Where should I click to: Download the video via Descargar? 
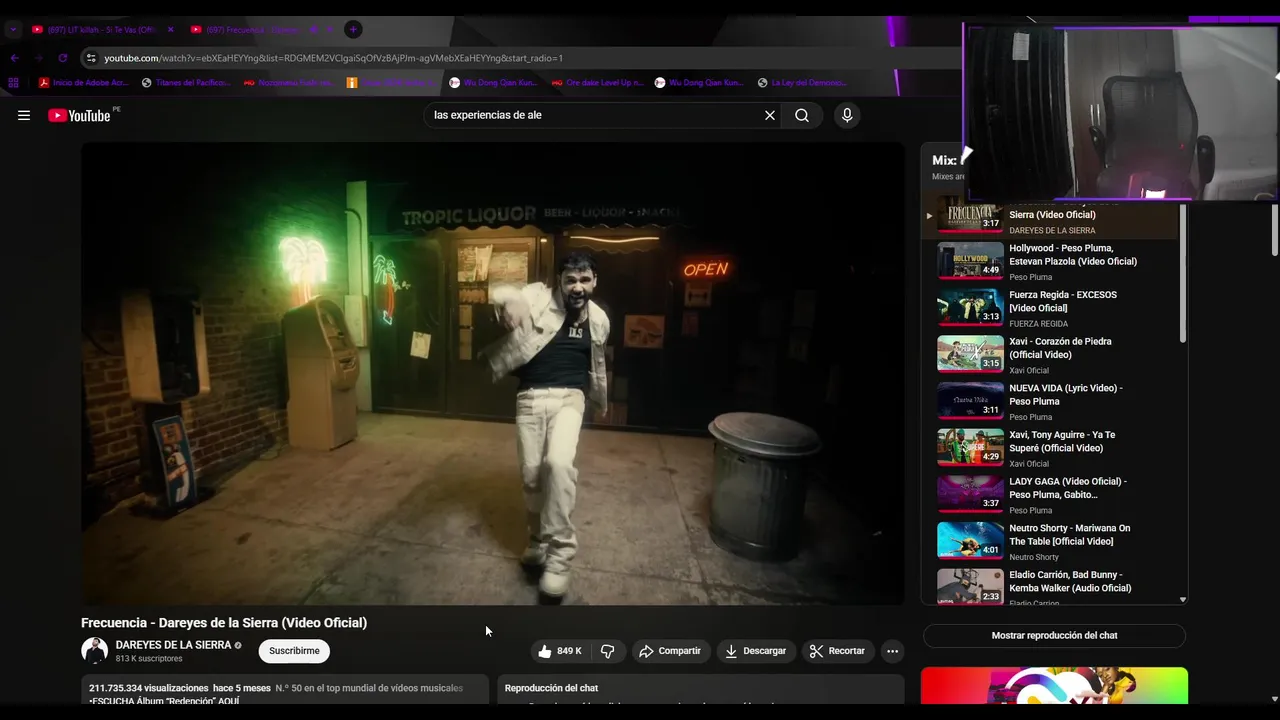click(756, 651)
